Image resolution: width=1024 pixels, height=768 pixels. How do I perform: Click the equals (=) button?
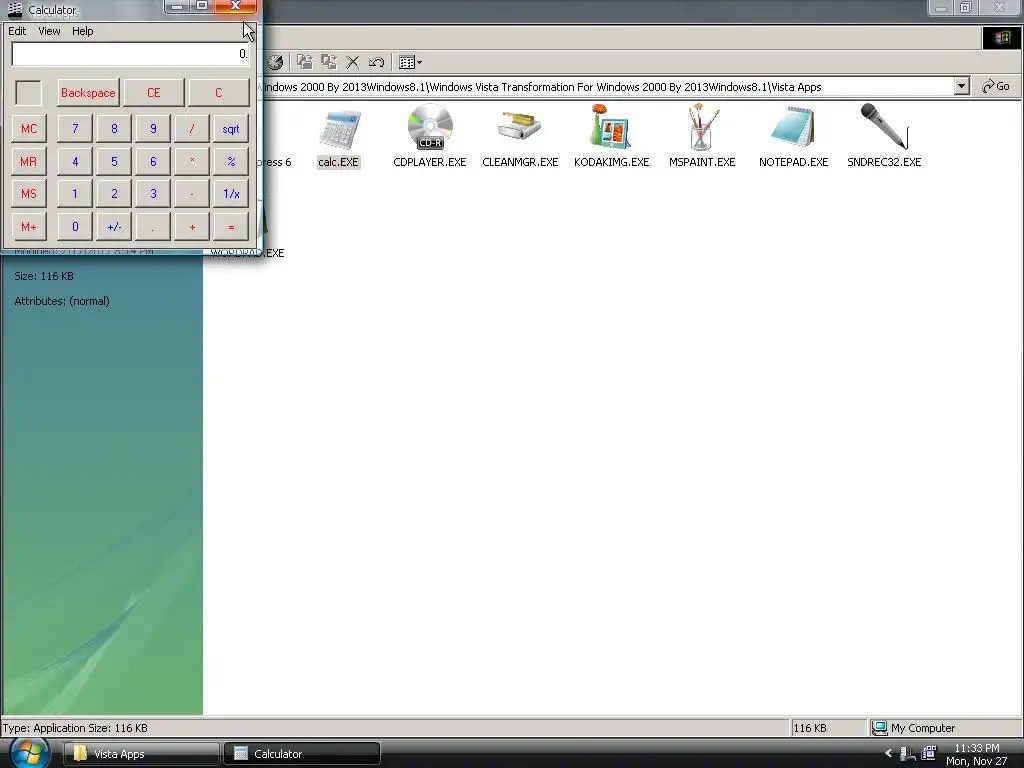pos(231,227)
